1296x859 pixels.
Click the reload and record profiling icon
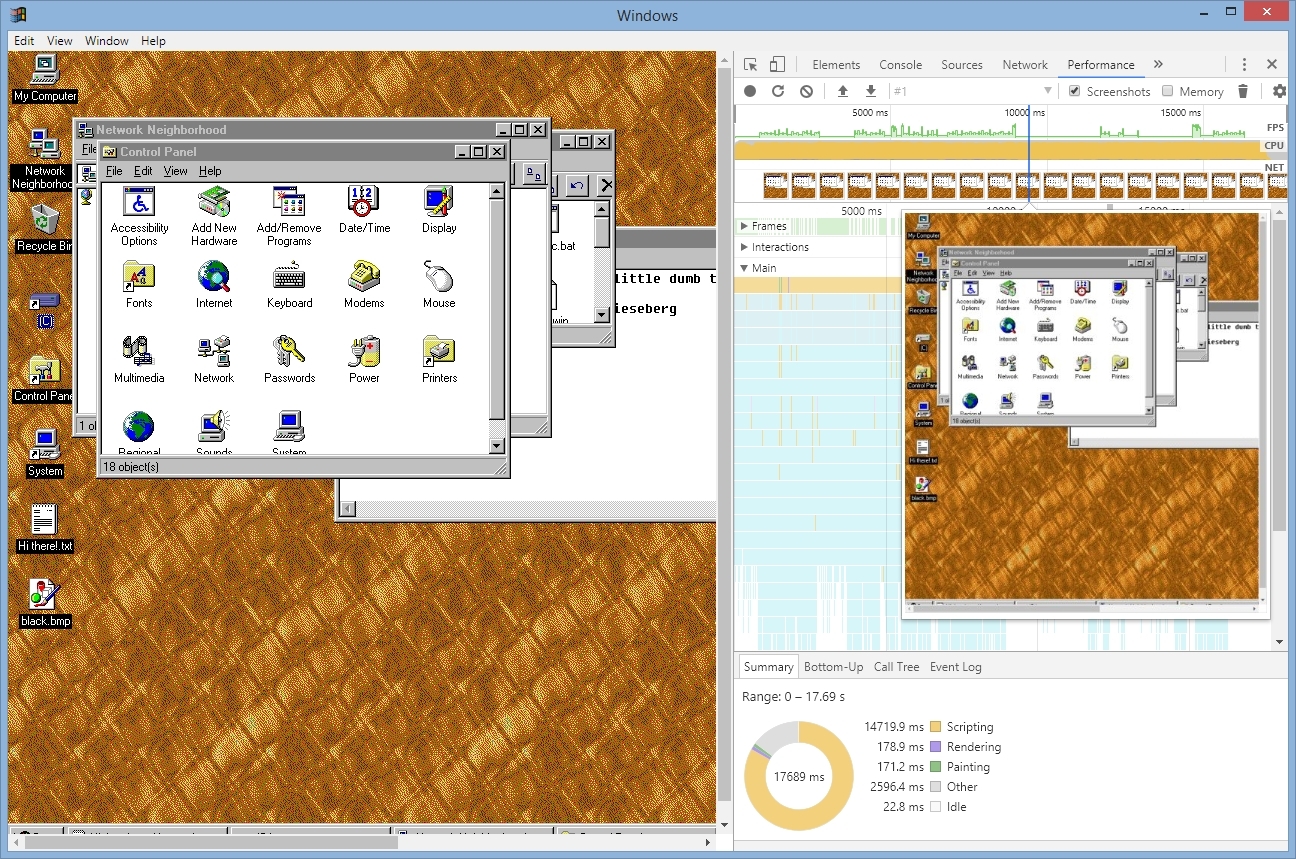click(x=778, y=91)
